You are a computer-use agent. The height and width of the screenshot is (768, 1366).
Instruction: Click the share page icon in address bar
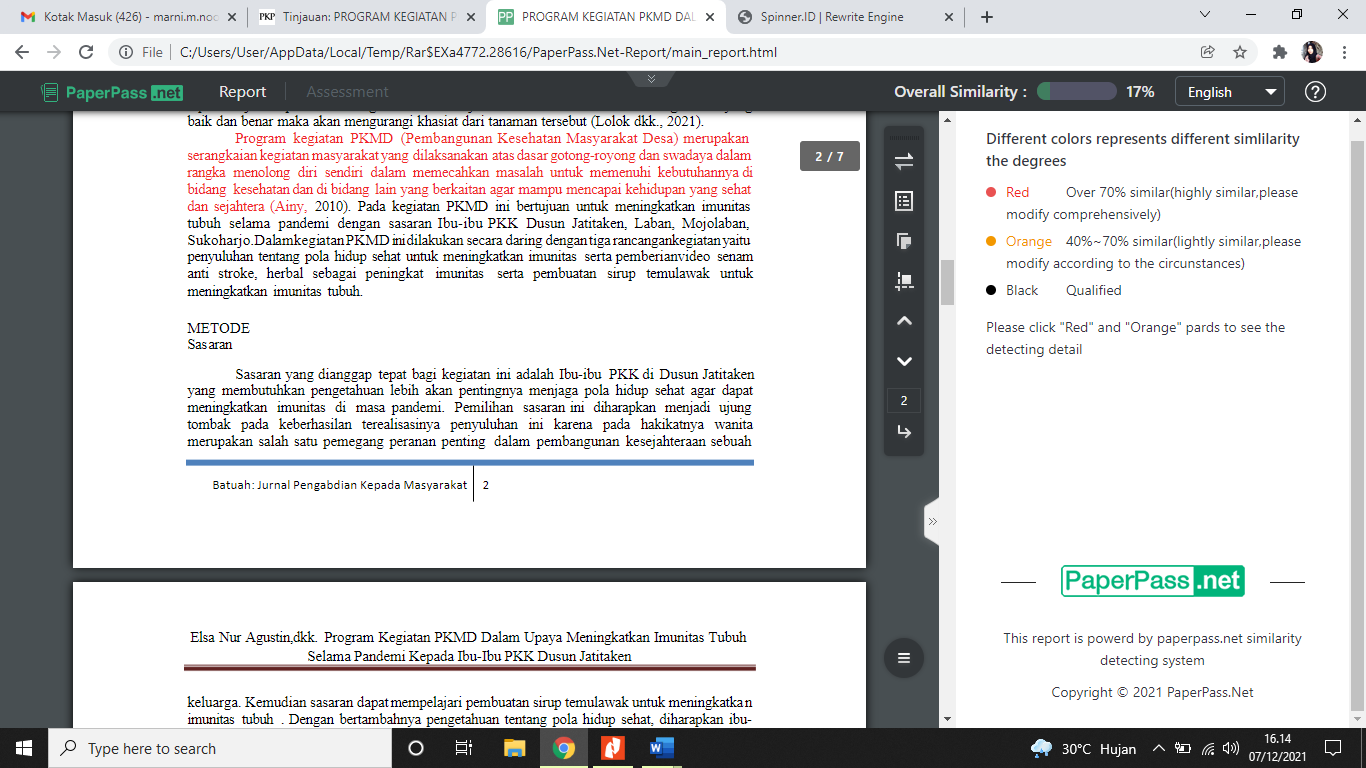(1208, 52)
